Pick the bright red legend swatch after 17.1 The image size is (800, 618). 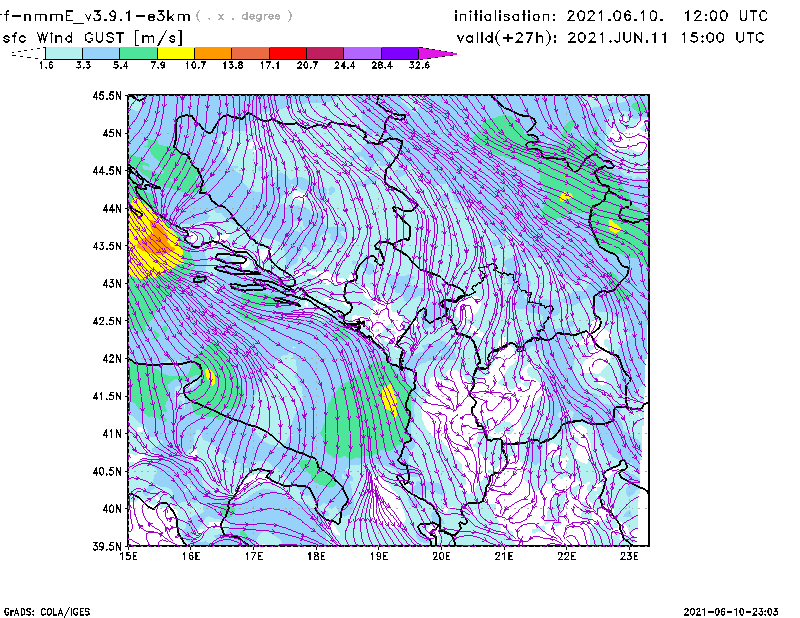tap(288, 53)
